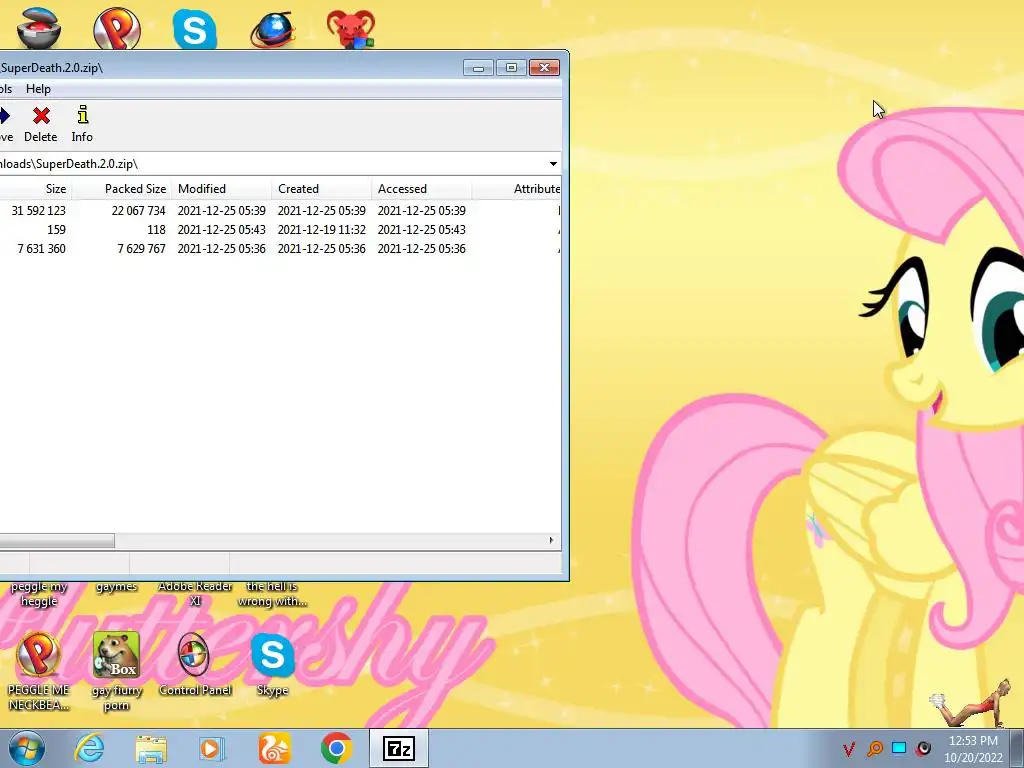Viewport: 1024px width, 768px height.
Task: Open PEGGLE ME NECKBEA... desktop icon
Action: pos(39,671)
